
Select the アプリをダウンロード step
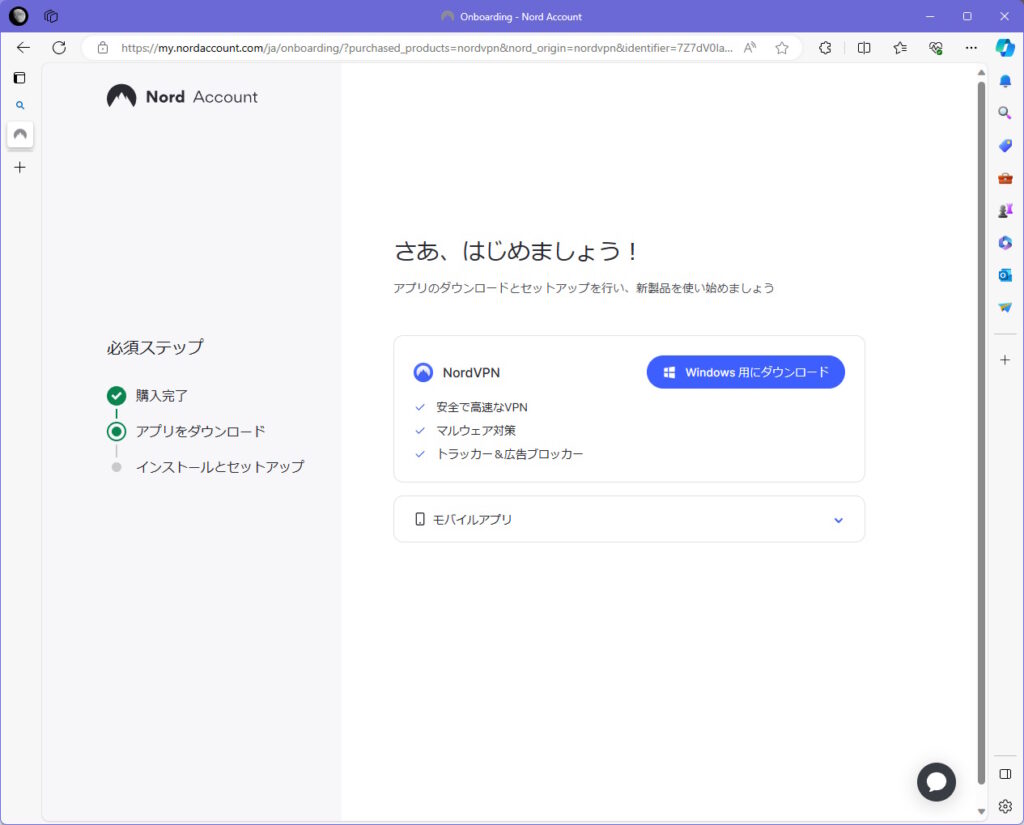(x=186, y=431)
